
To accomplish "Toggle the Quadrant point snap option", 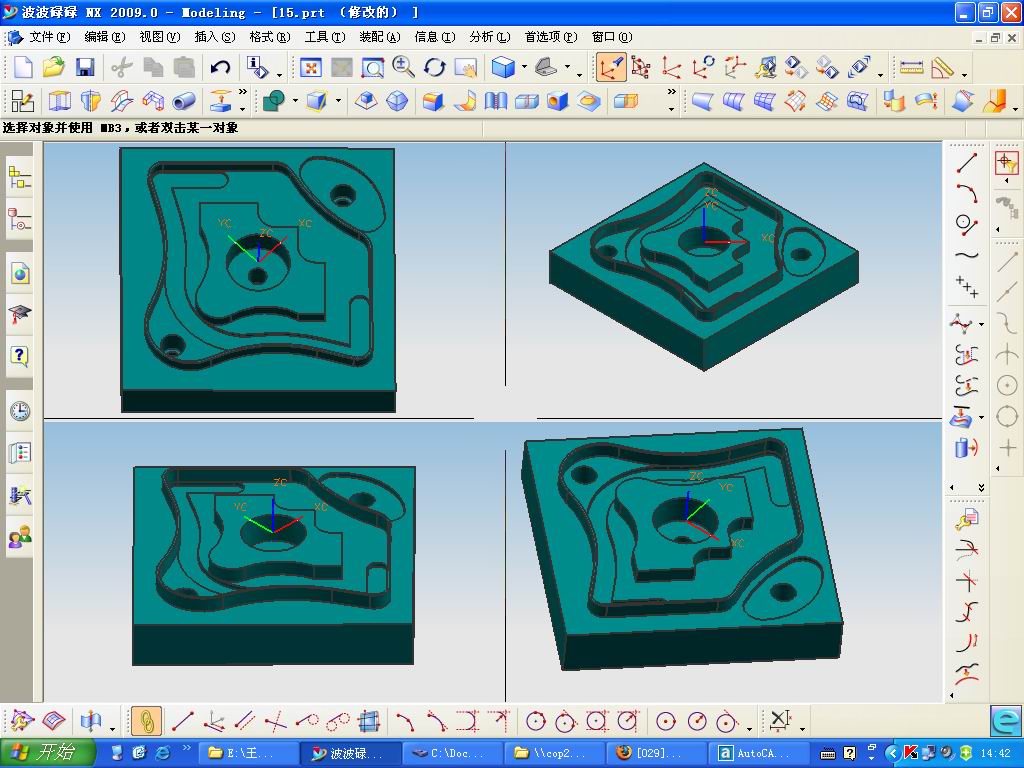I will click(1007, 417).
